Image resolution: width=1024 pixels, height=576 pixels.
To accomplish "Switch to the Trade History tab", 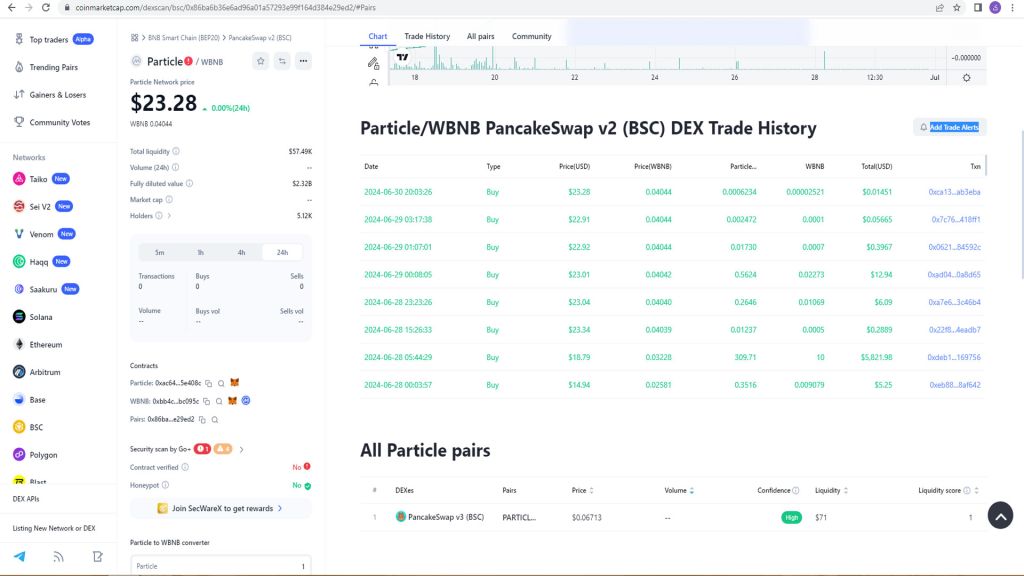I will point(427,36).
